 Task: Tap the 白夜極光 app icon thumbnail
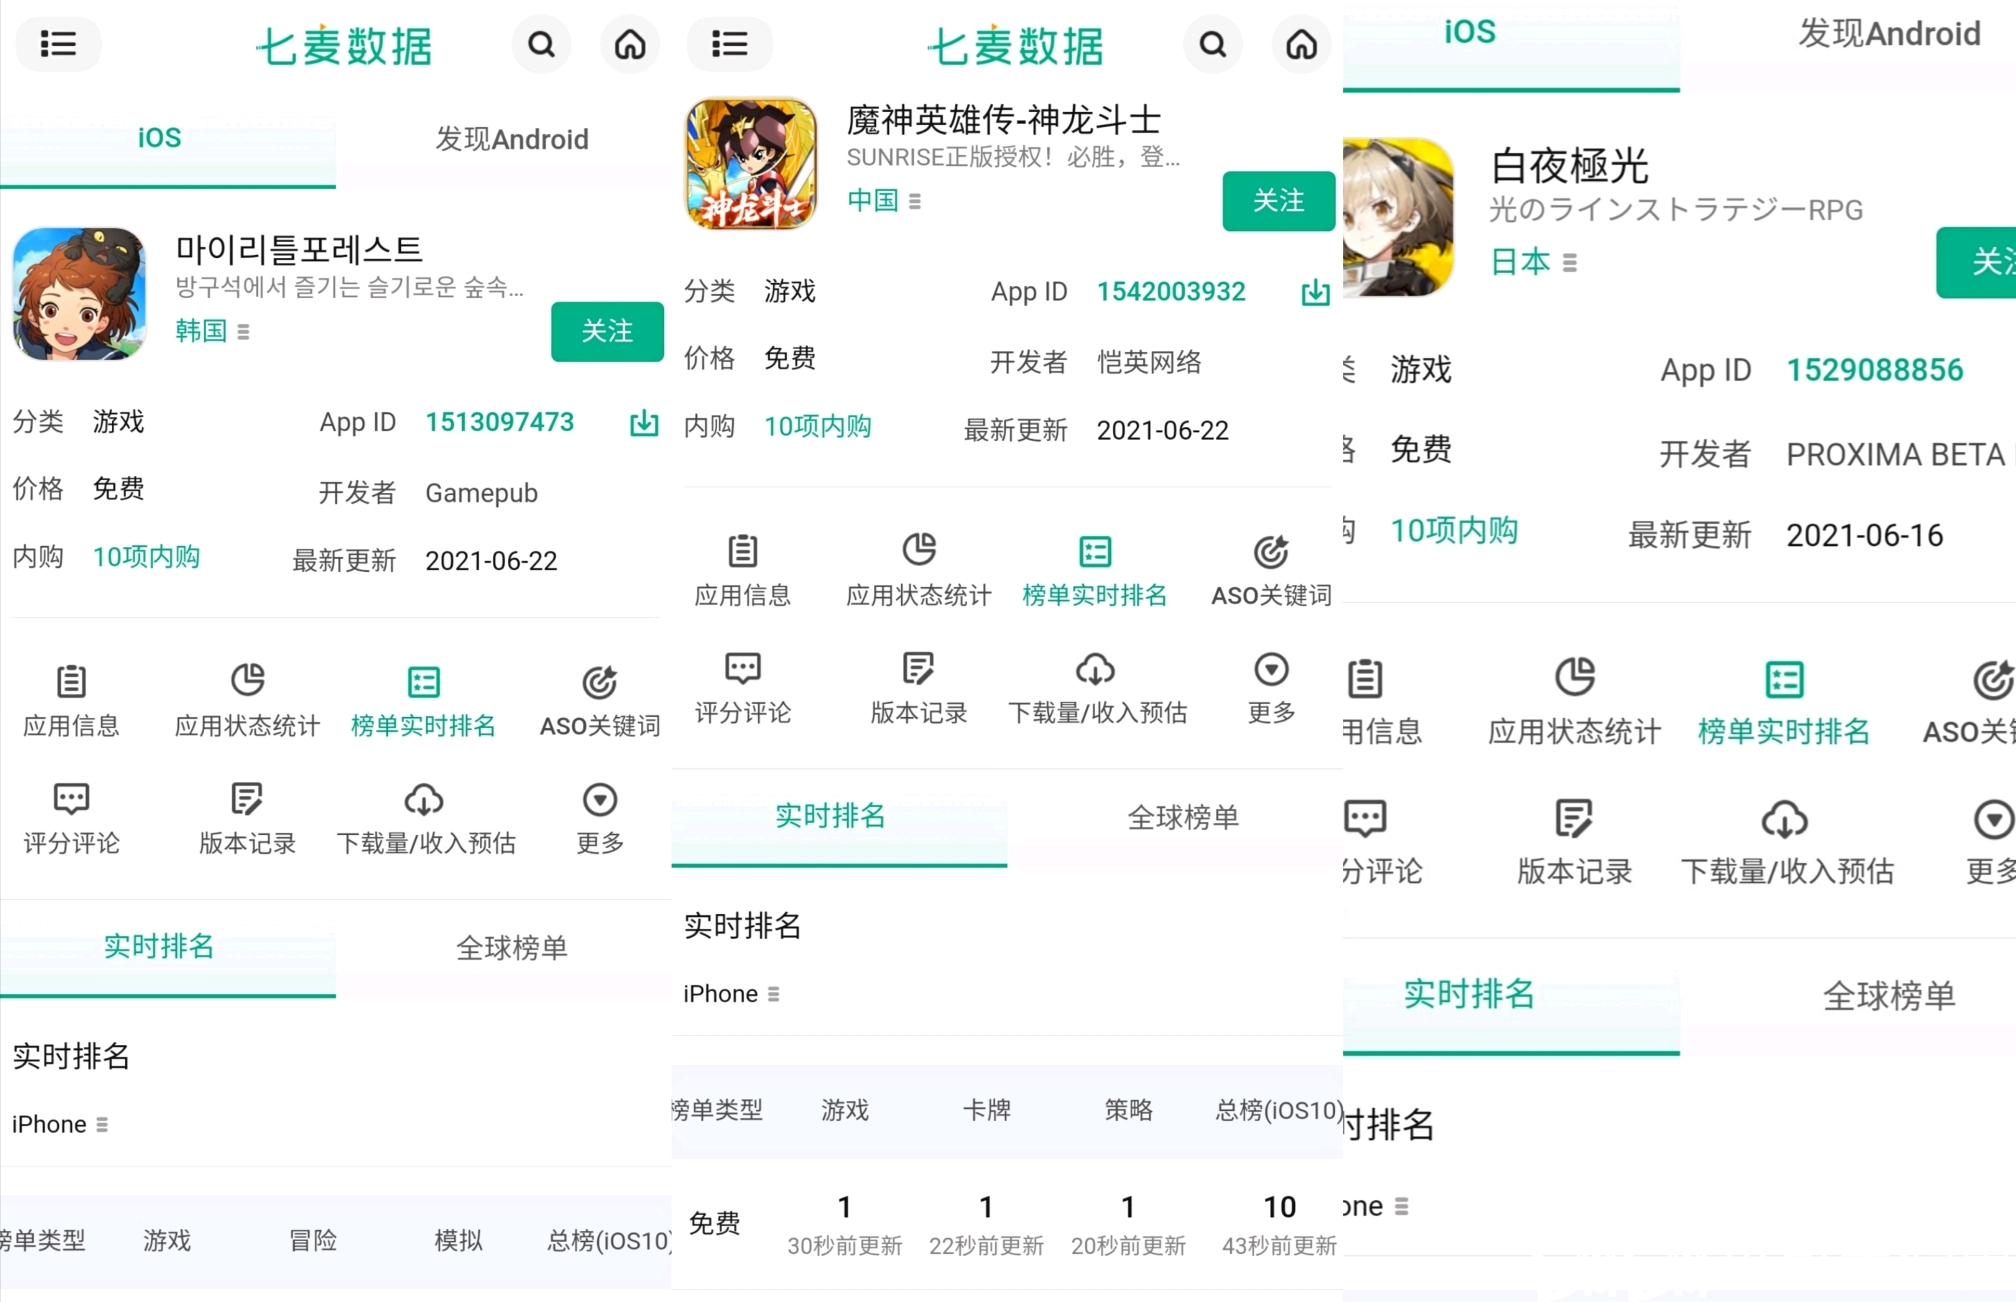(x=1398, y=217)
